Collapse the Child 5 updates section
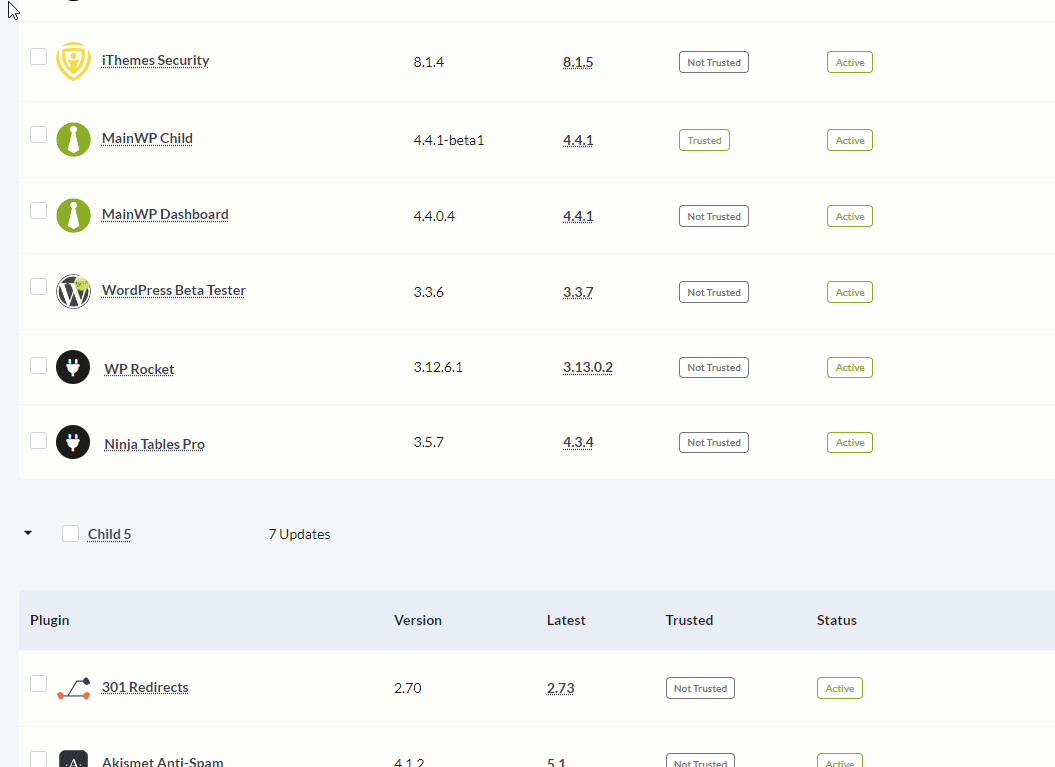 [28, 533]
